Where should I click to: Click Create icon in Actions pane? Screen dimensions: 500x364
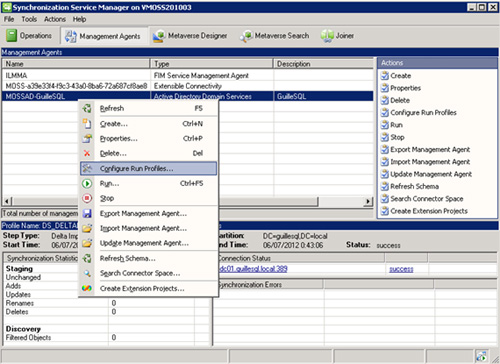coord(385,76)
